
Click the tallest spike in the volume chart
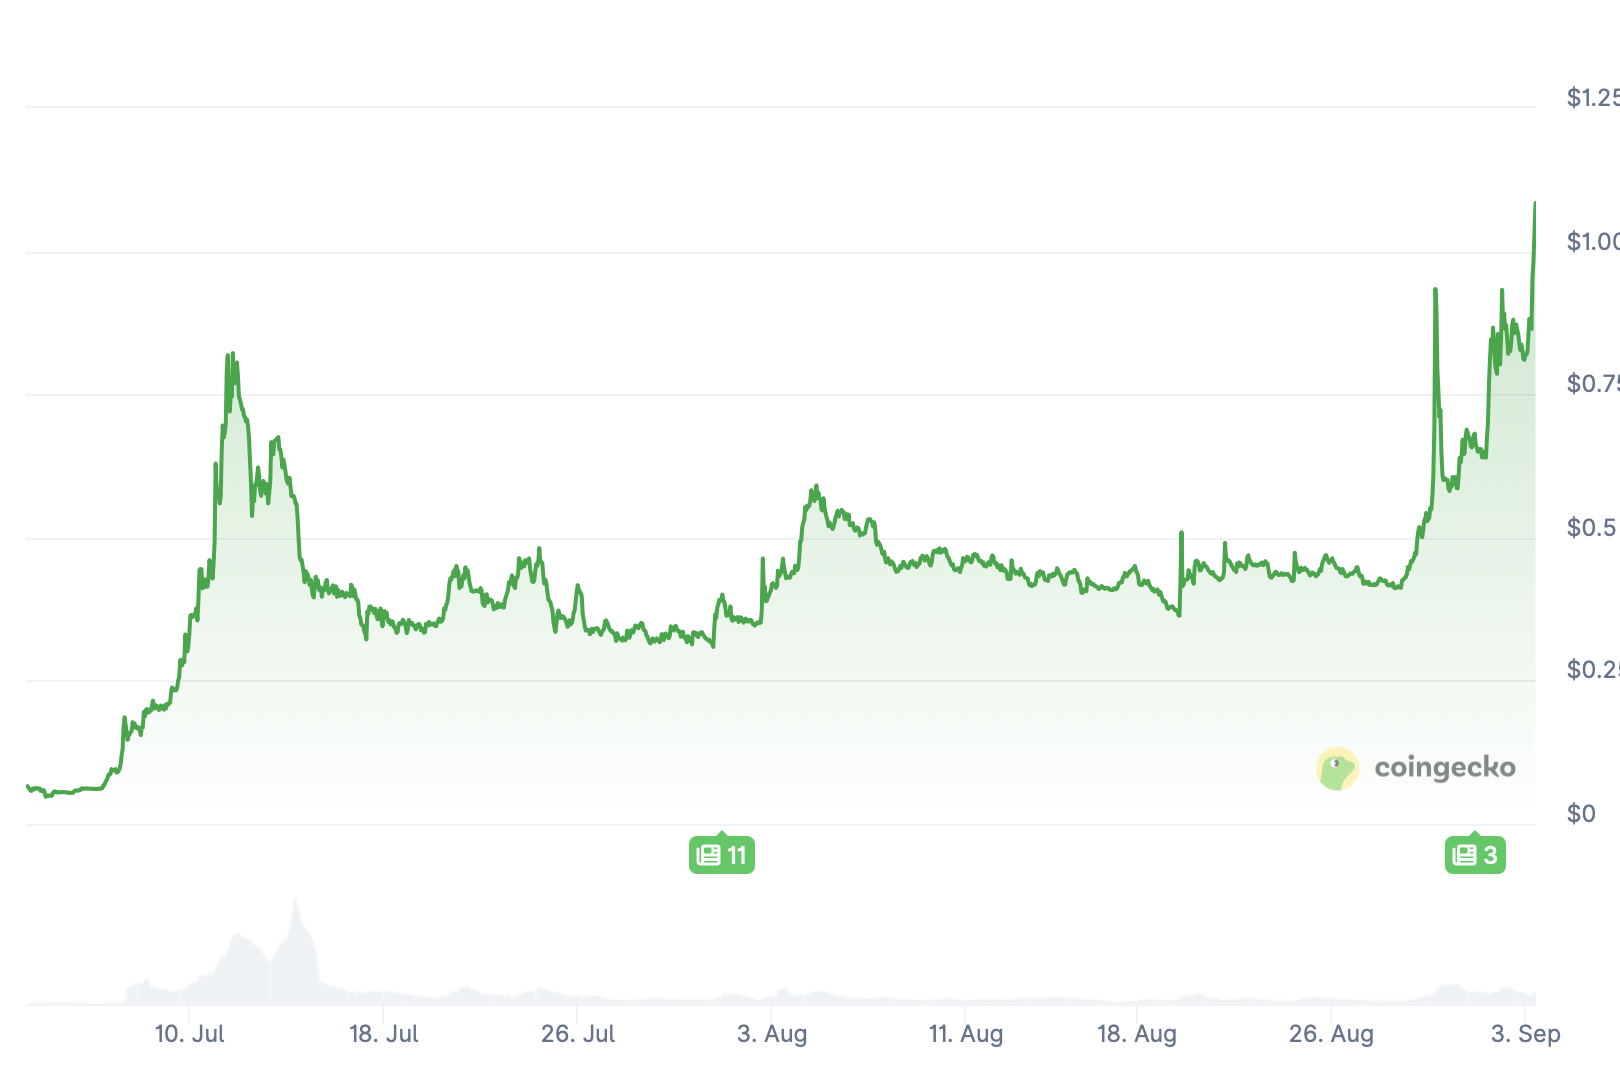295,901
